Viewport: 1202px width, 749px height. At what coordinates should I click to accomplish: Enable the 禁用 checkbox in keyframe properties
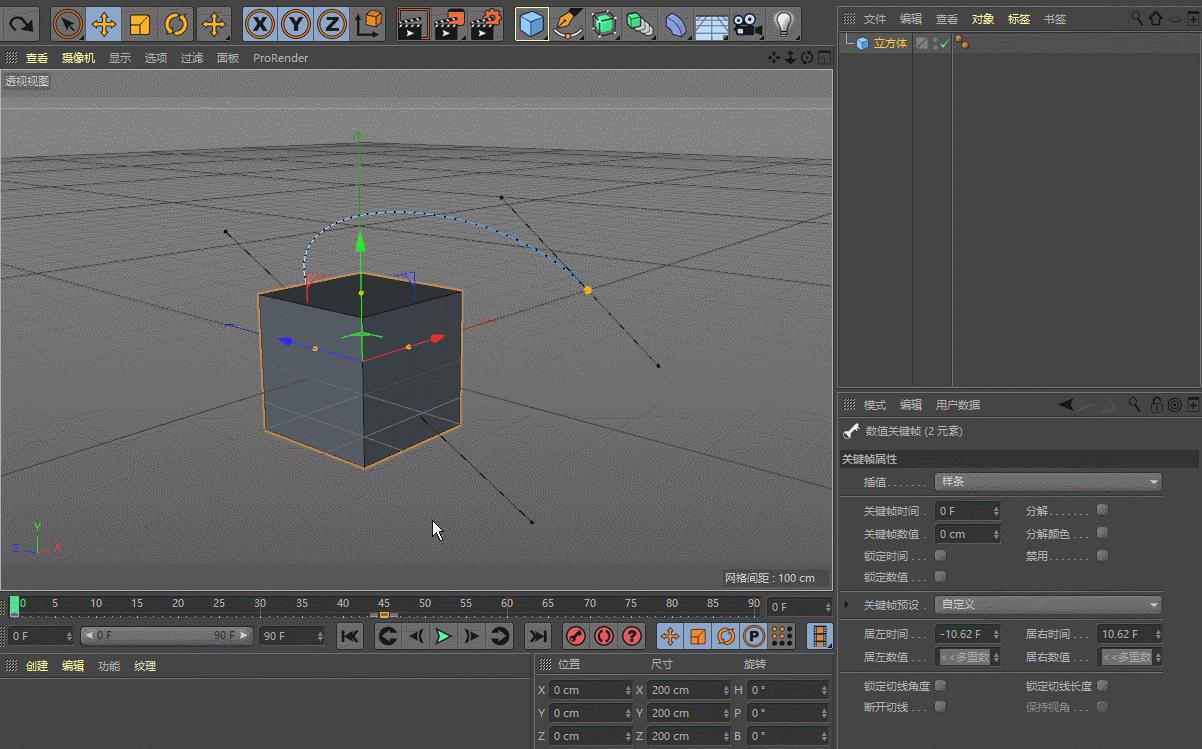coord(1102,554)
